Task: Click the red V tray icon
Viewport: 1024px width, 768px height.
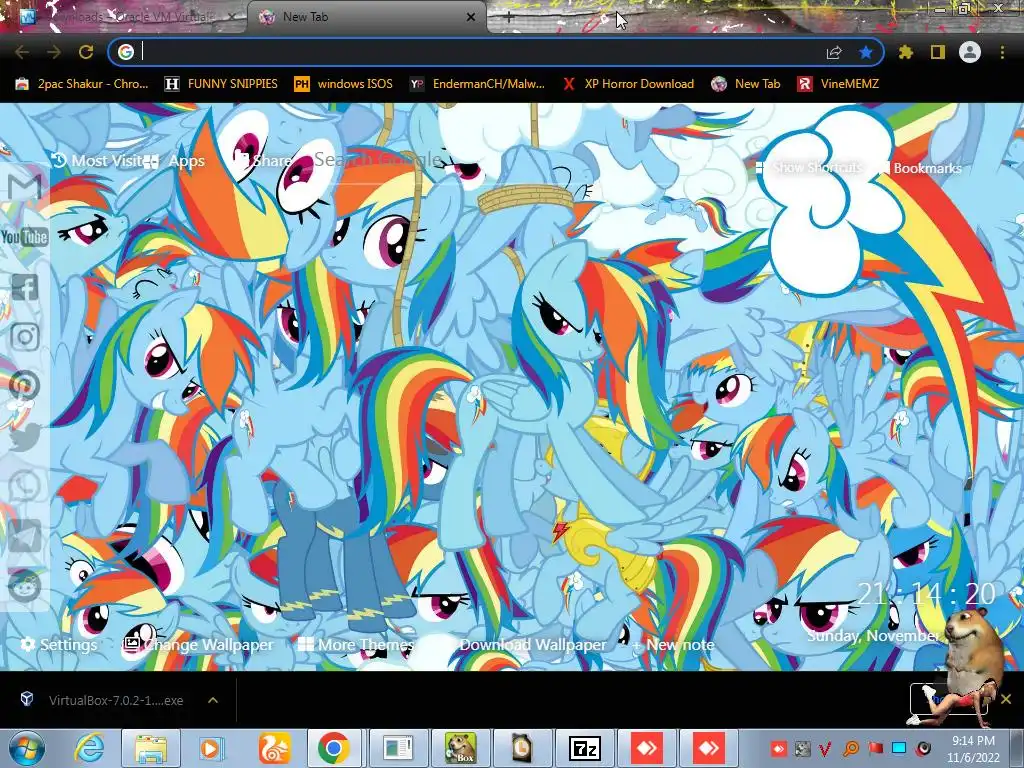Action: 826,748
